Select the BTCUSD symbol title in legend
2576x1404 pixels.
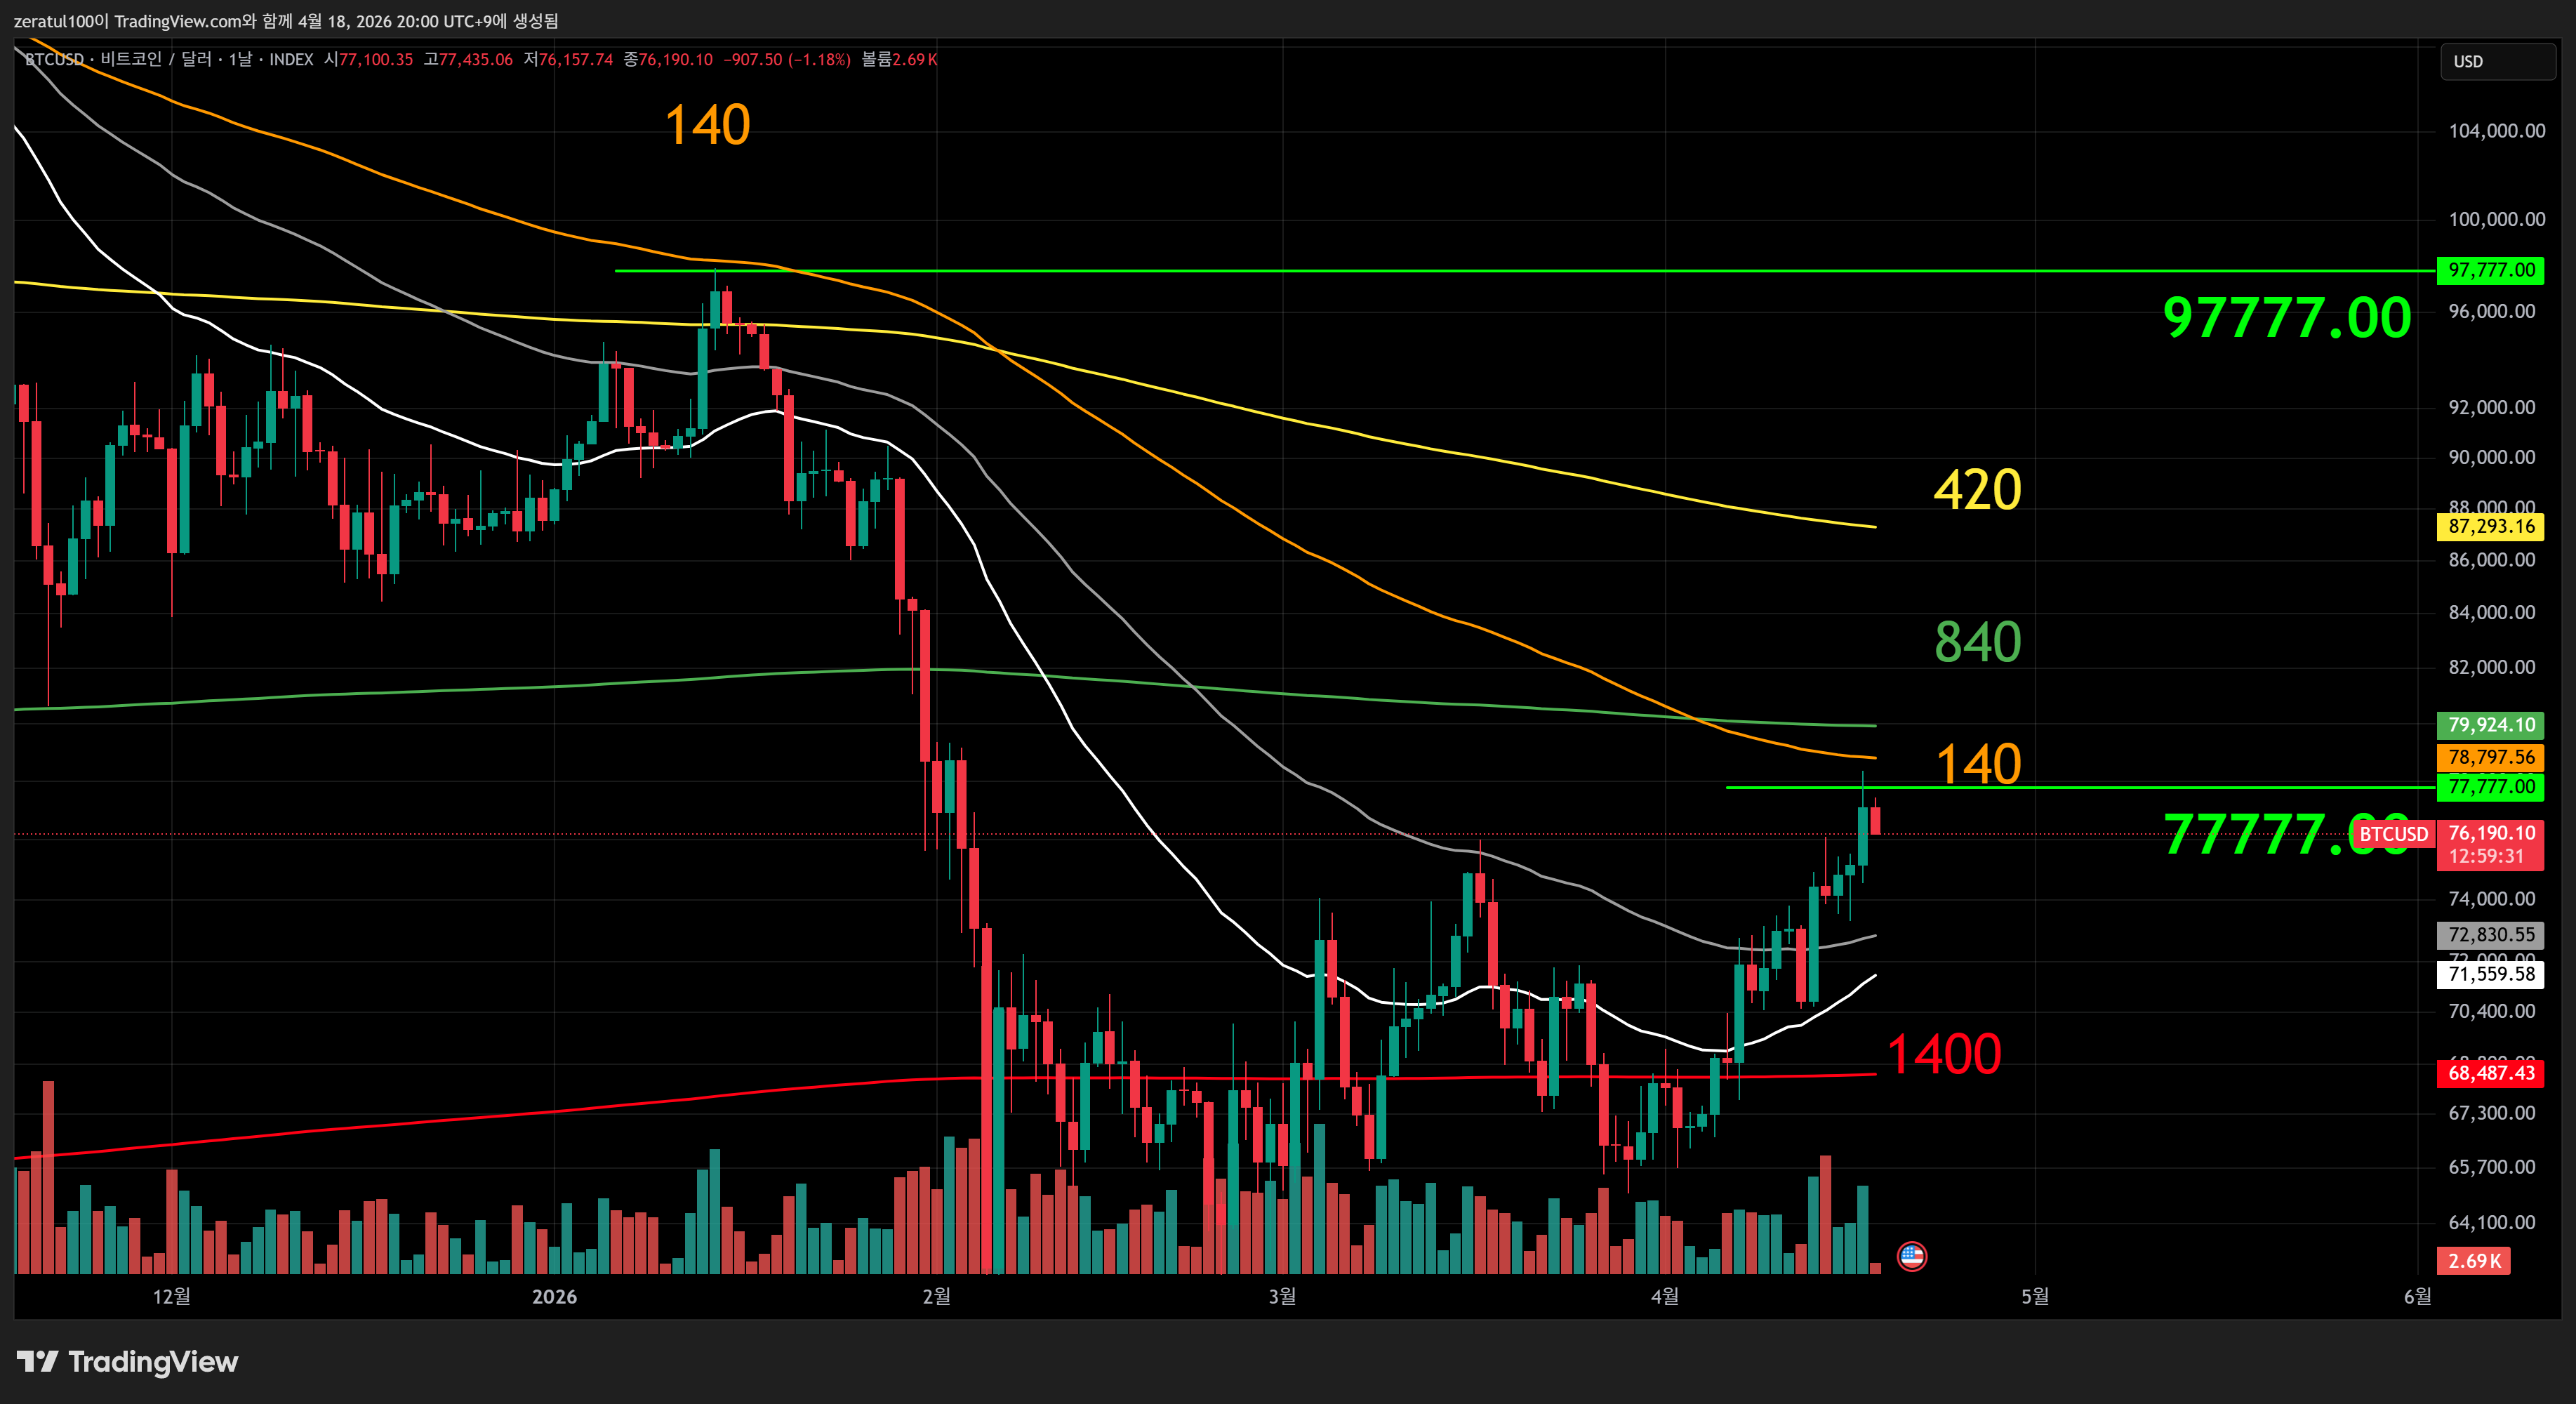click(x=169, y=59)
